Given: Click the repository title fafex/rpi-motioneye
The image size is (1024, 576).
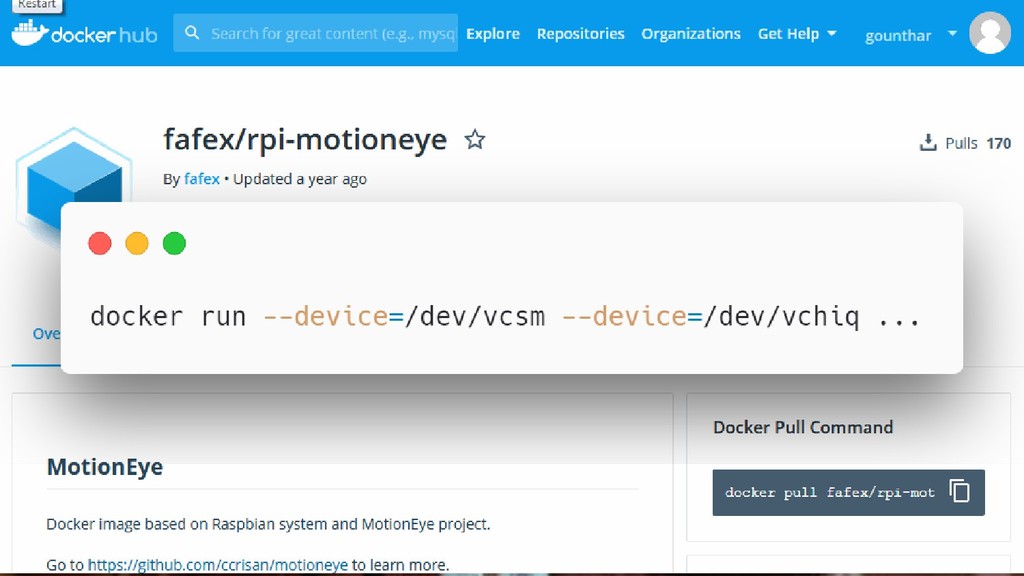Looking at the screenshot, I should coord(305,140).
